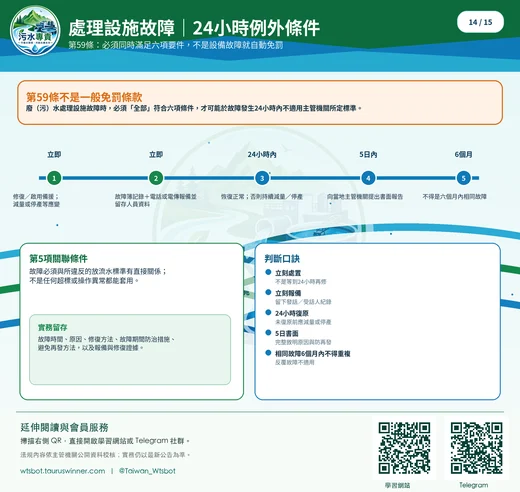Click the 不是等到24小時再修 sub-note
520x492 pixels.
pos(301,282)
